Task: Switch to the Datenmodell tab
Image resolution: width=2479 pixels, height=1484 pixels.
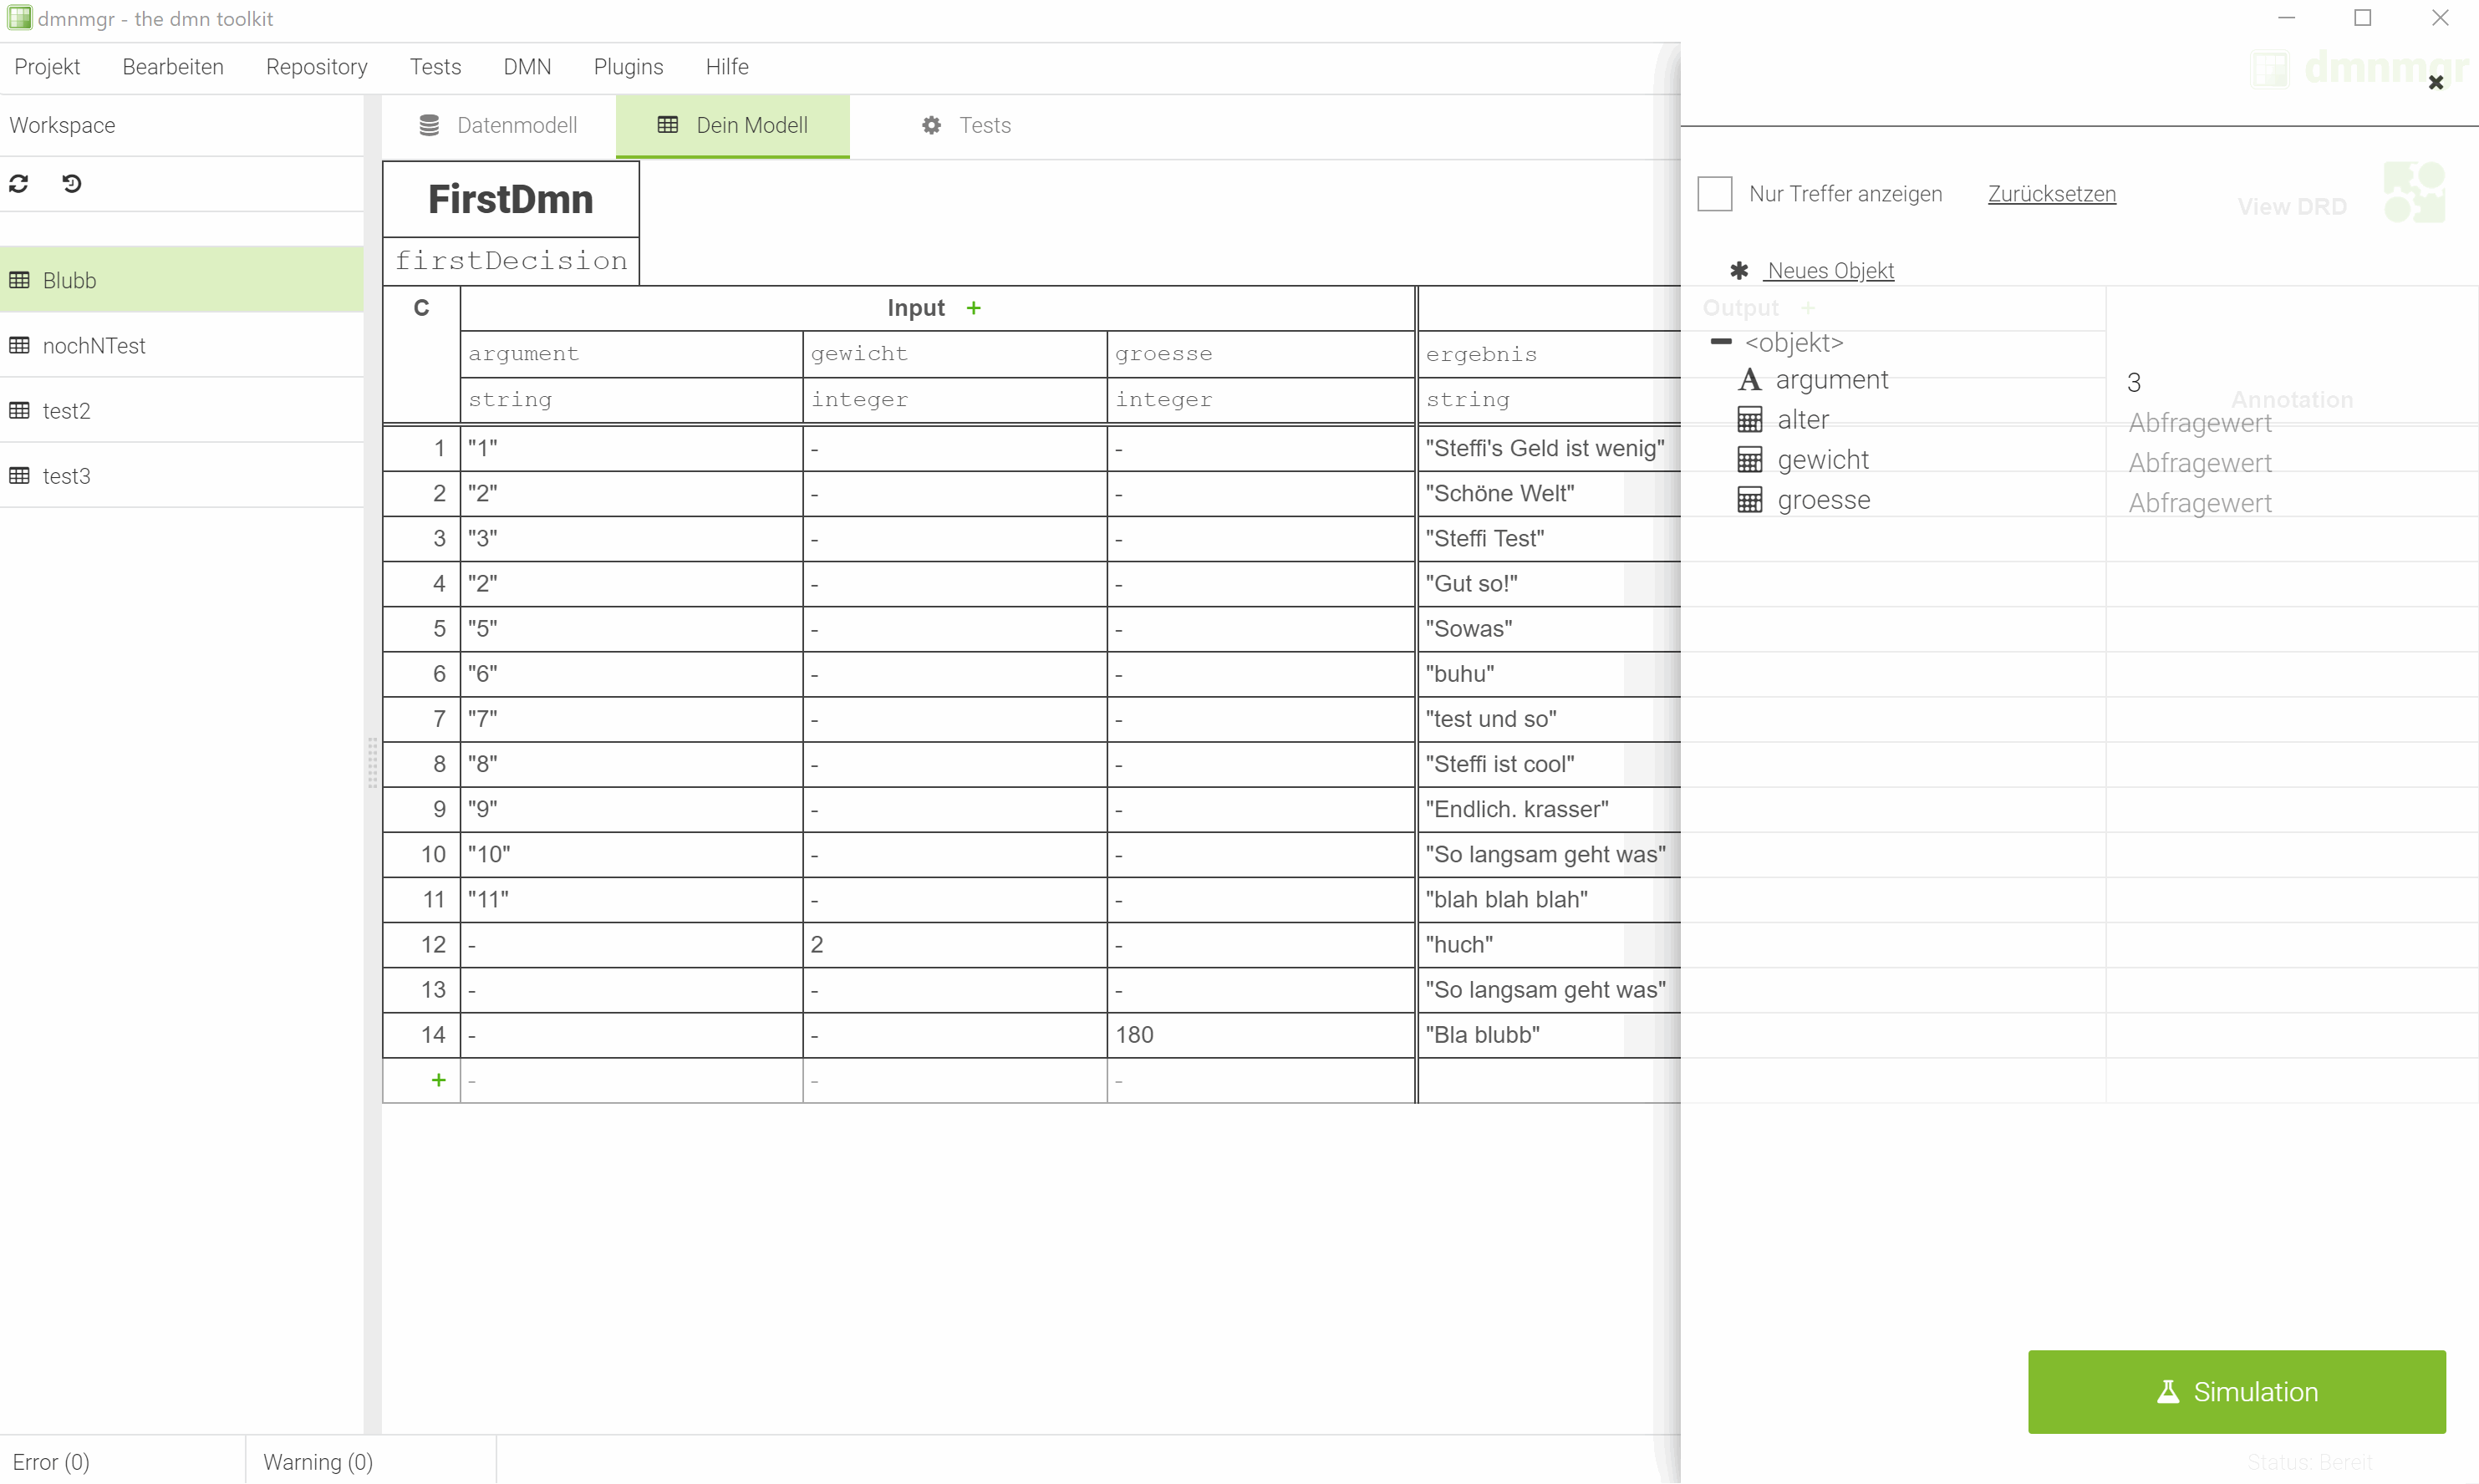Action: pyautogui.click(x=498, y=126)
